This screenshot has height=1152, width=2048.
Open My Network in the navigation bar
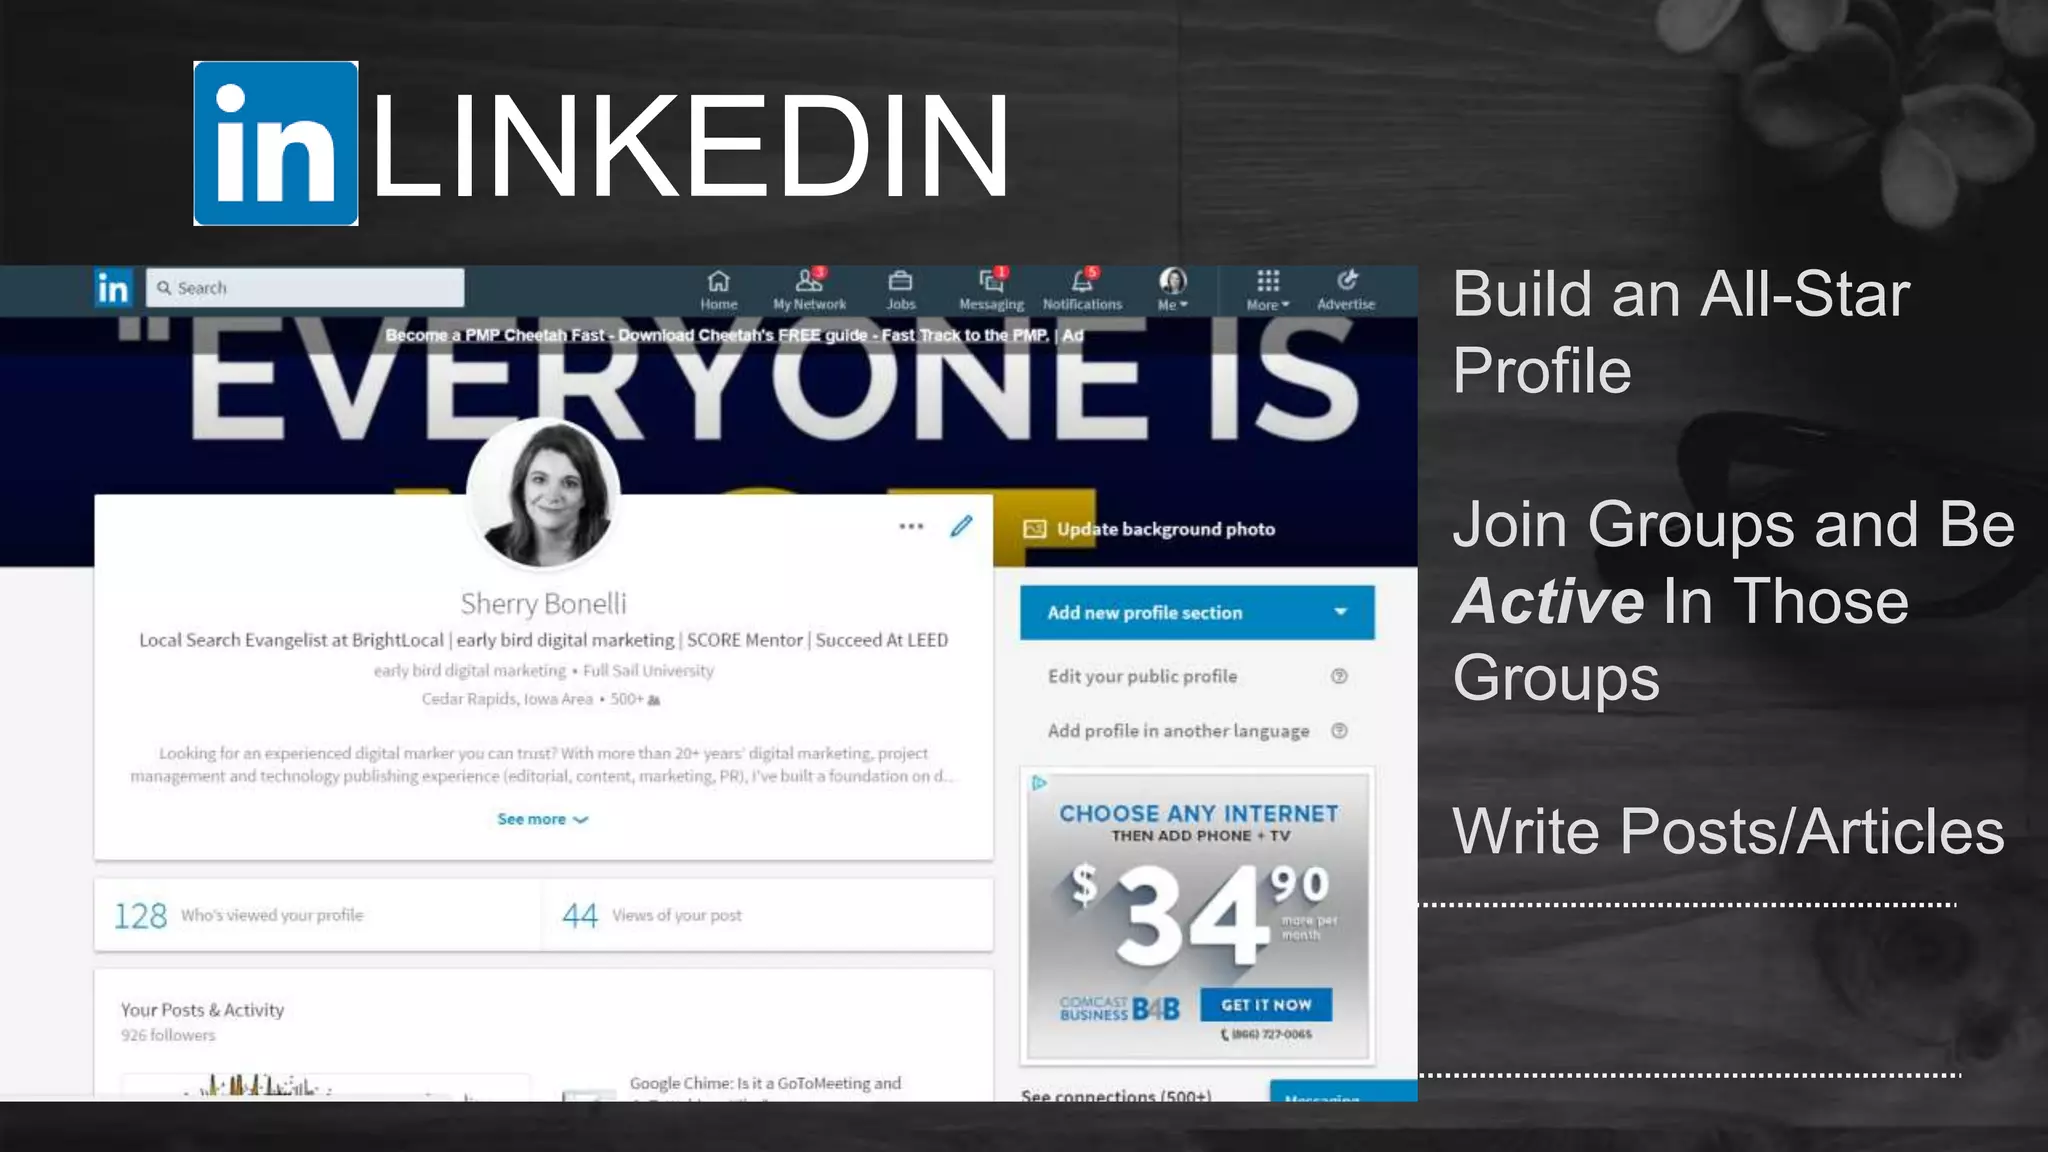tap(809, 290)
